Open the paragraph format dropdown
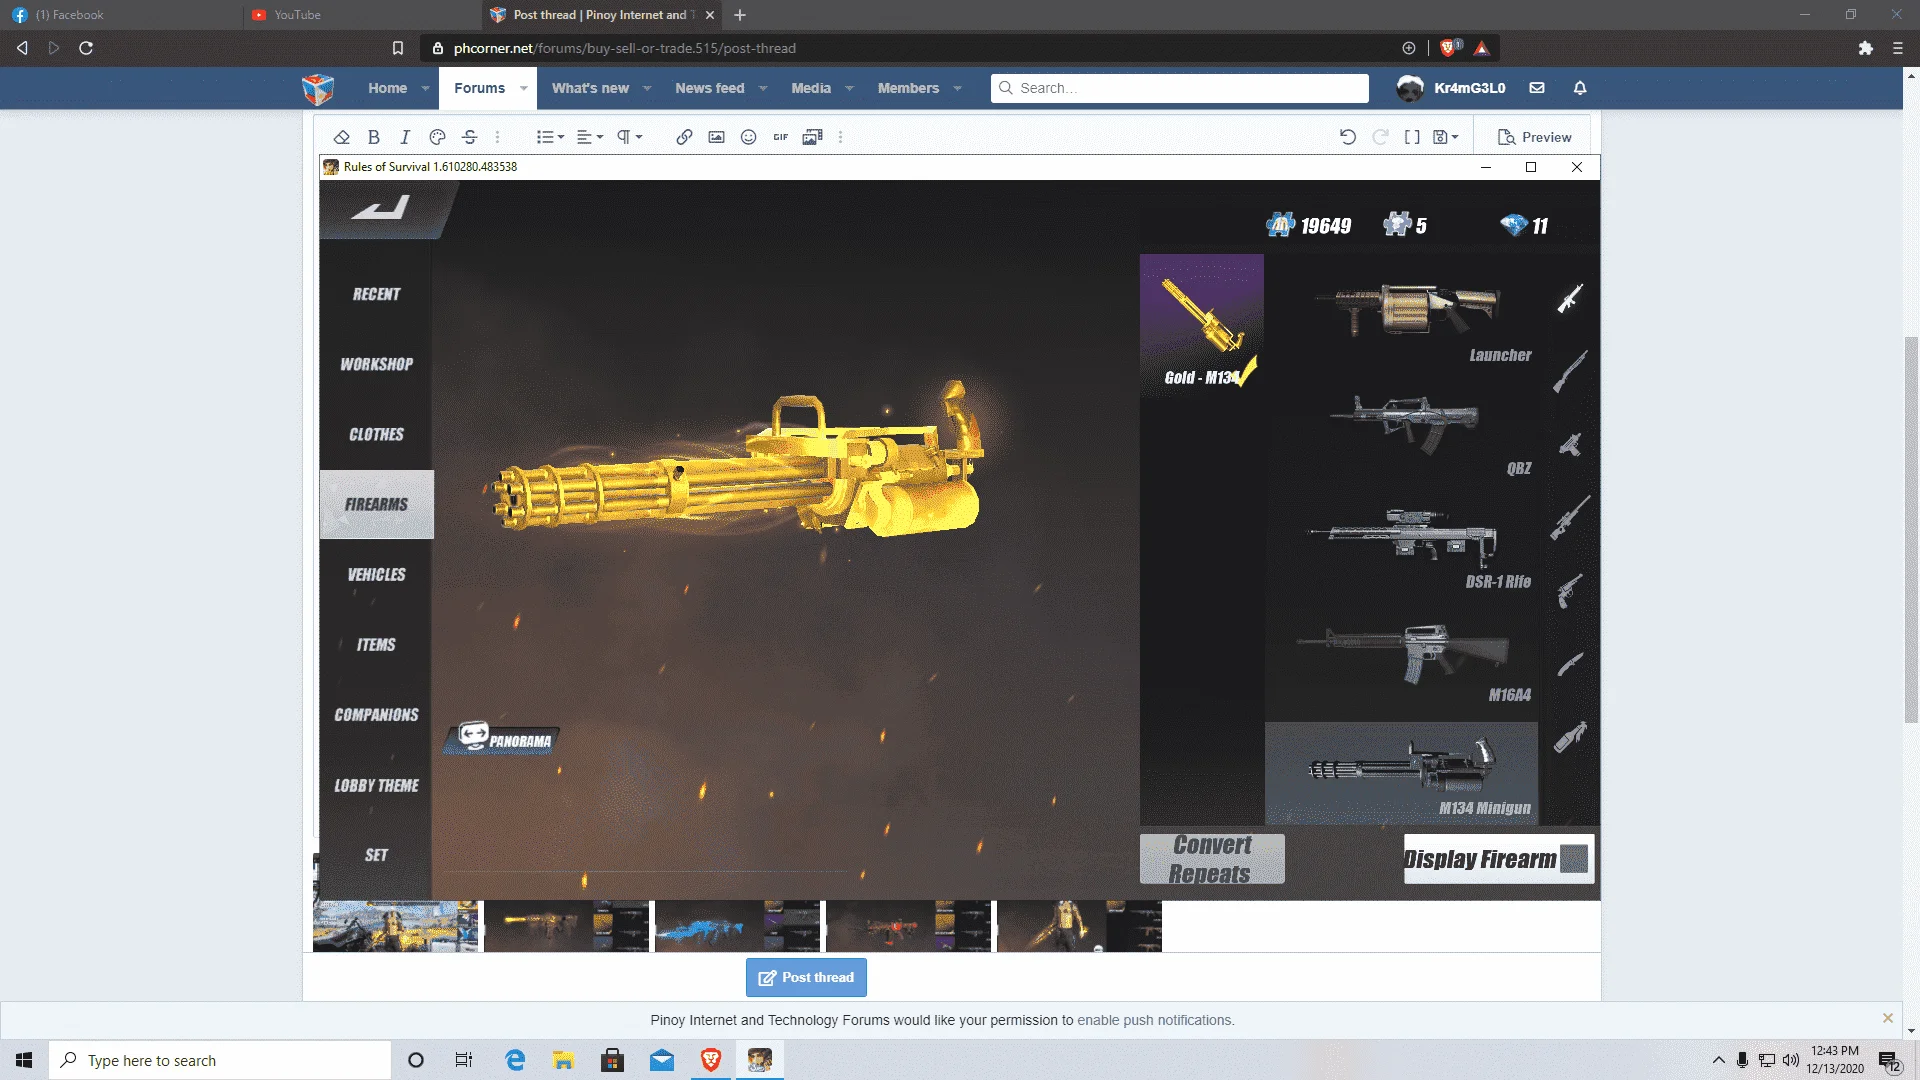1920x1080 pixels. [629, 137]
